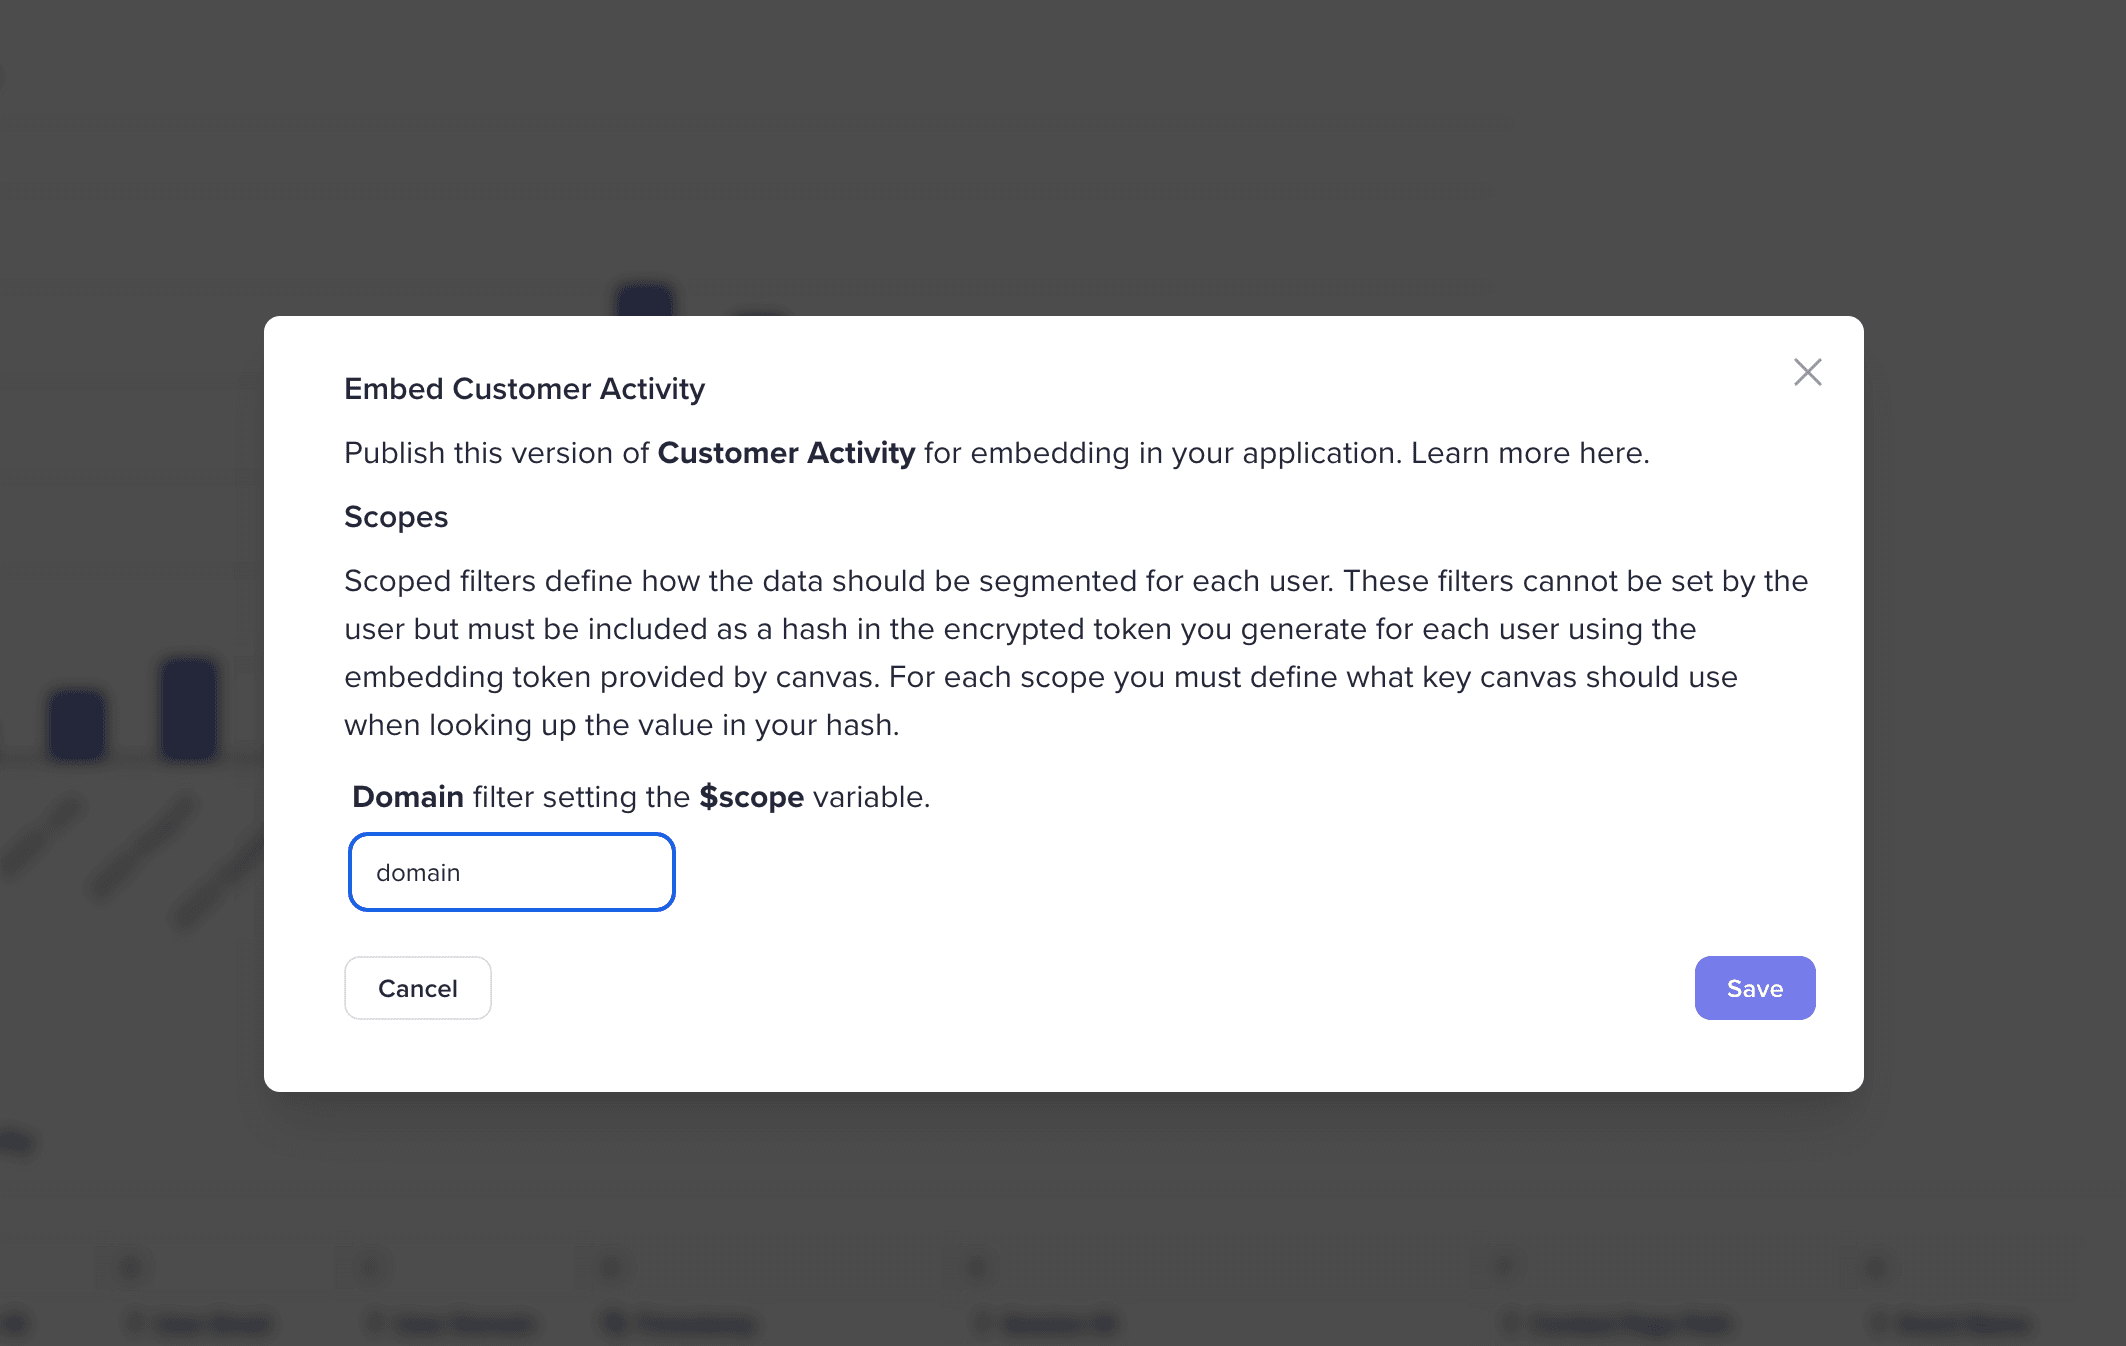The width and height of the screenshot is (2126, 1346).
Task: Click the text 'domain' inside the input
Action: [x=418, y=873]
